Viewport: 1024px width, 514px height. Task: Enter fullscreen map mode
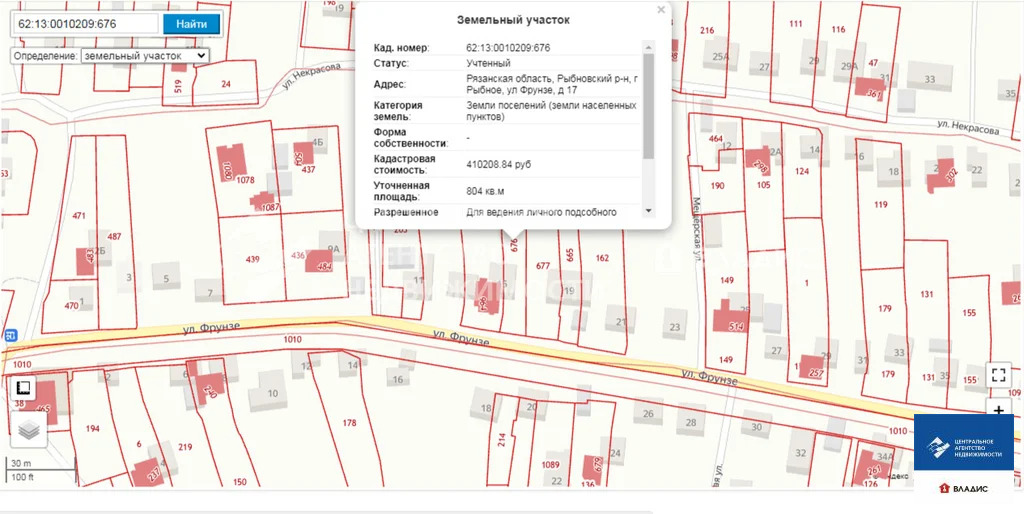coord(998,375)
